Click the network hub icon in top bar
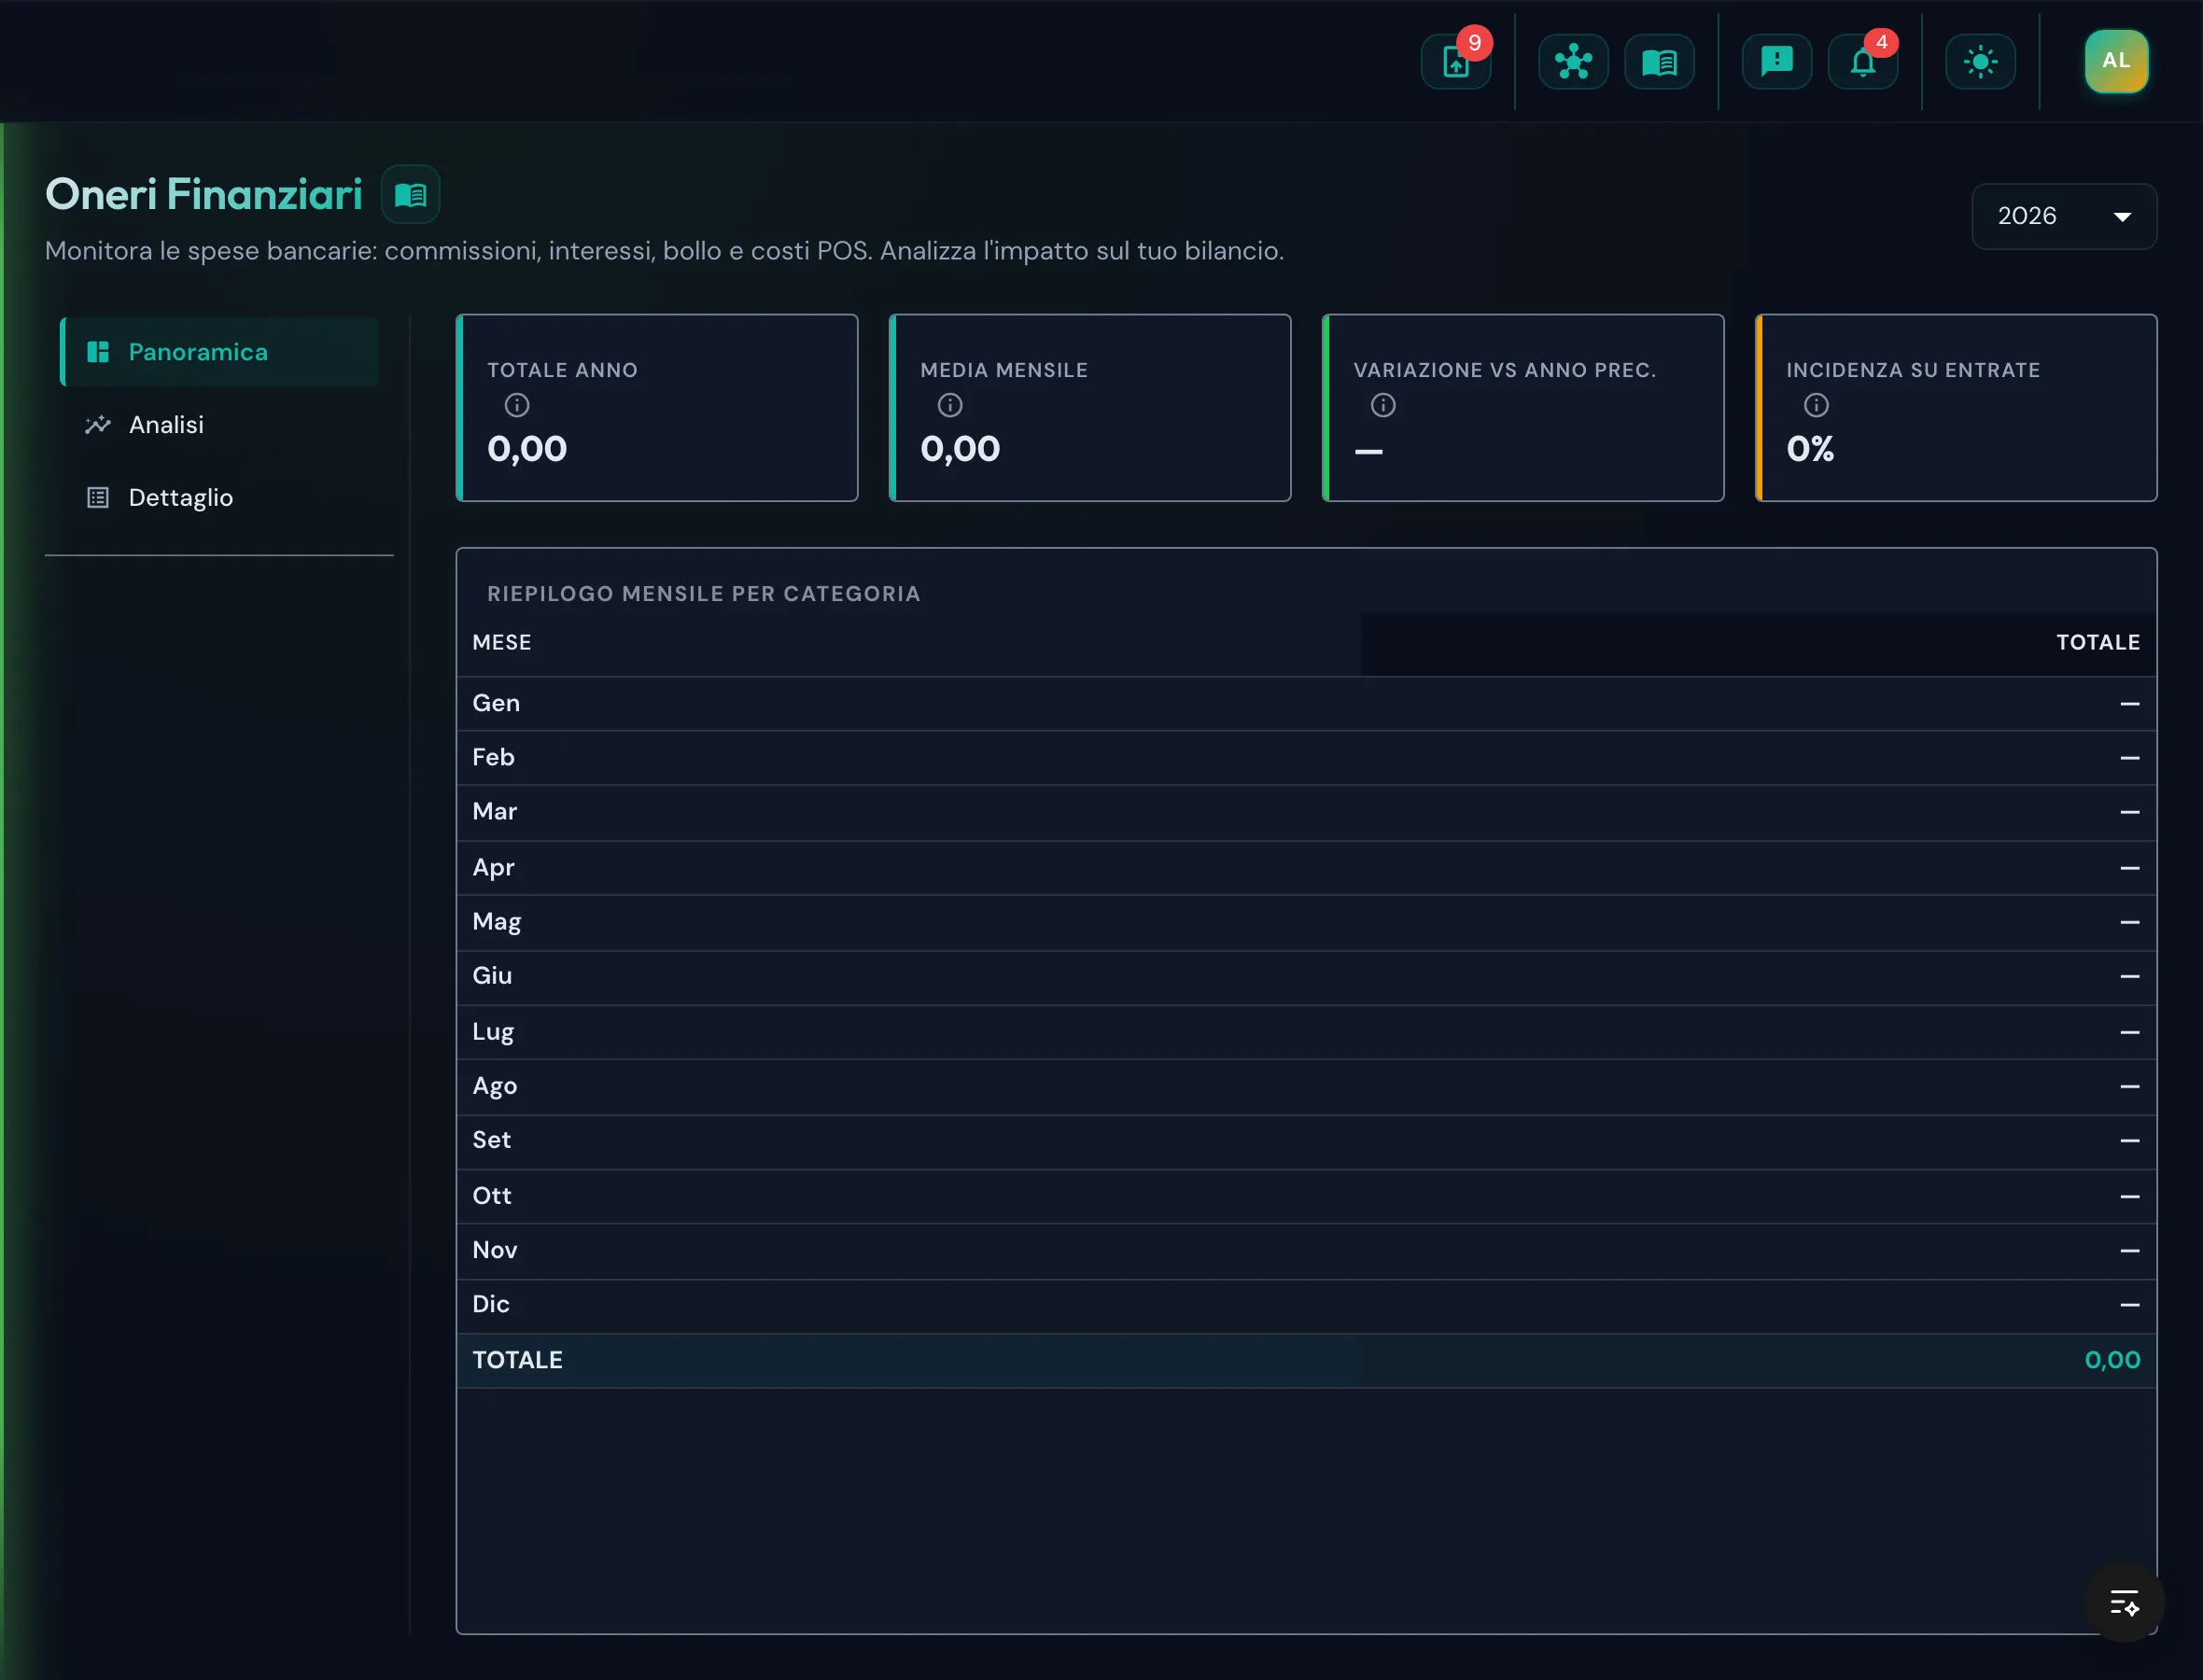Image resolution: width=2203 pixels, height=1680 pixels. [1573, 62]
